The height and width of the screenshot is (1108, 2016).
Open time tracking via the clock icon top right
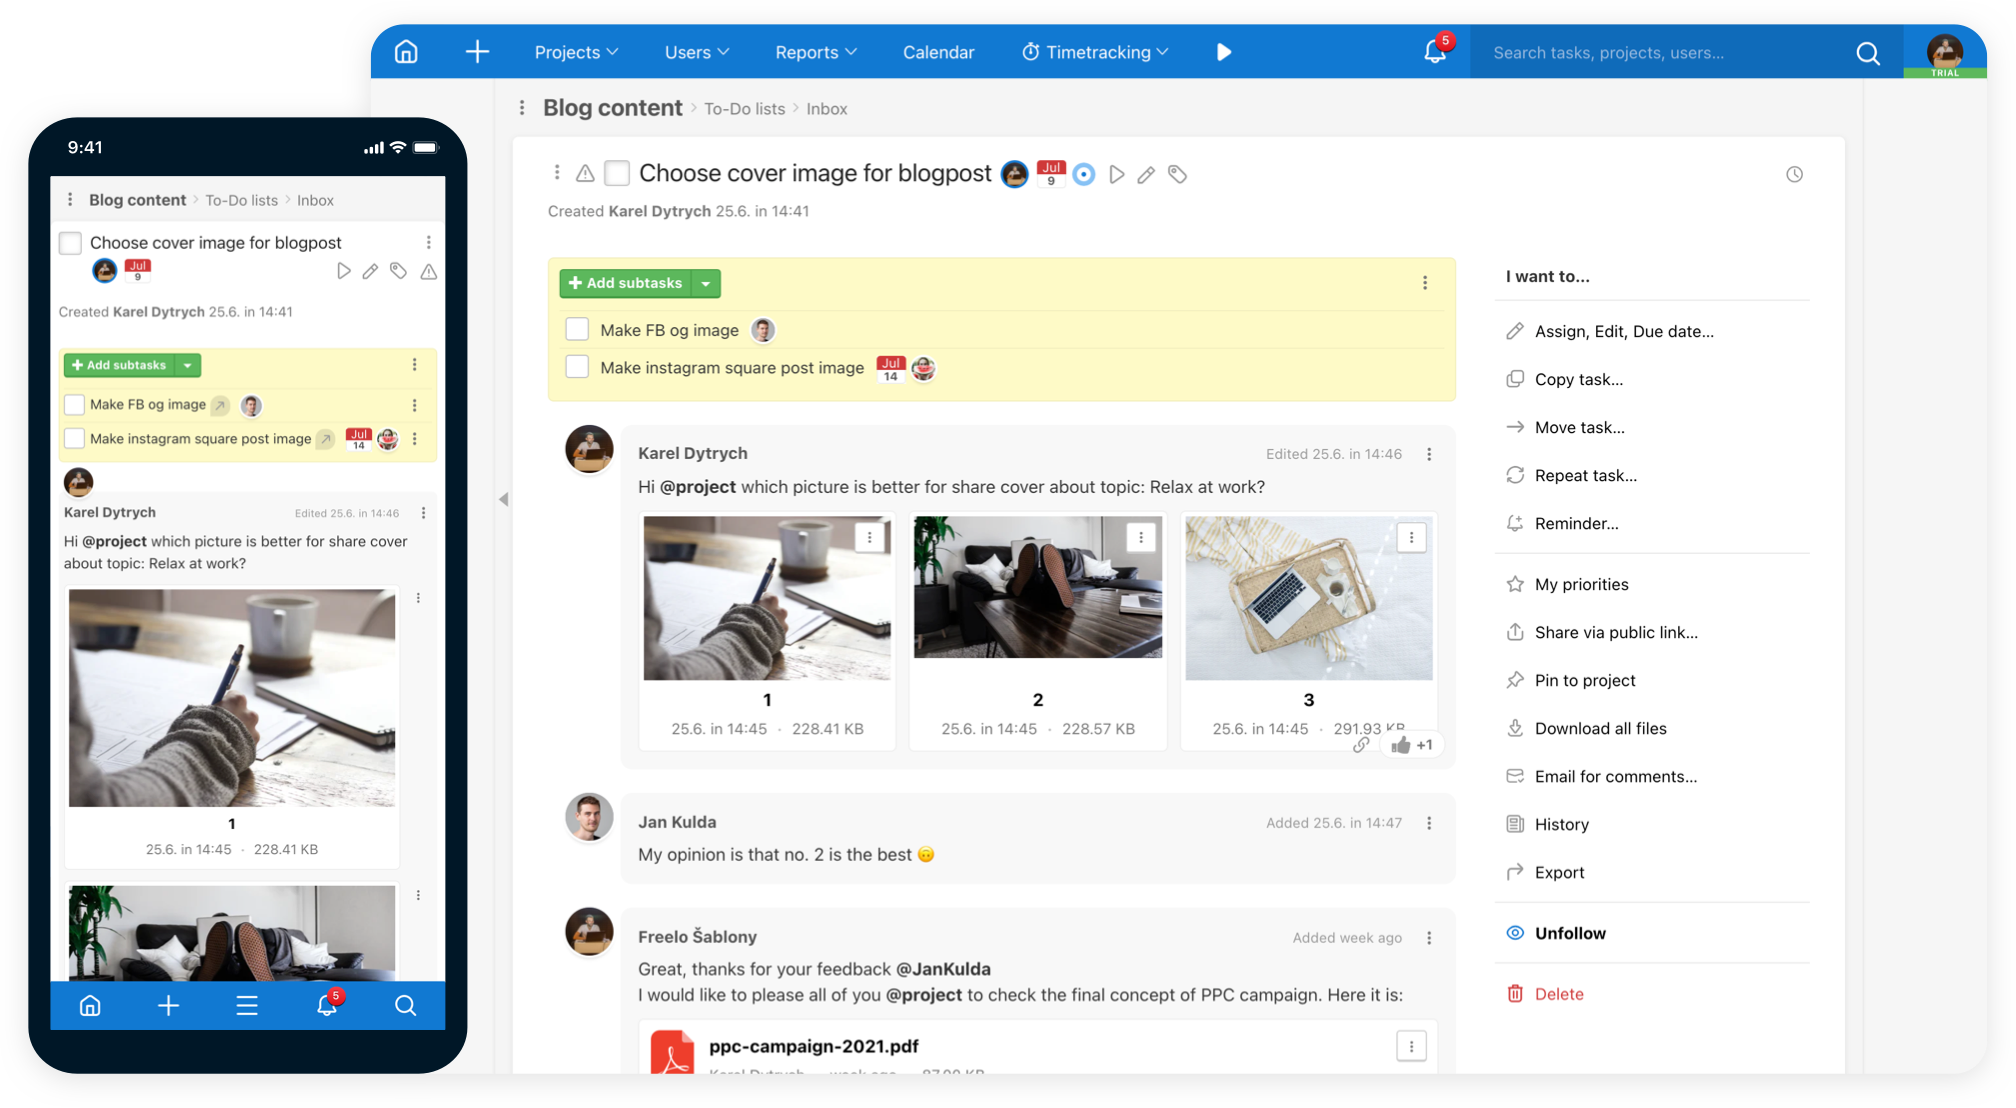(x=1793, y=174)
